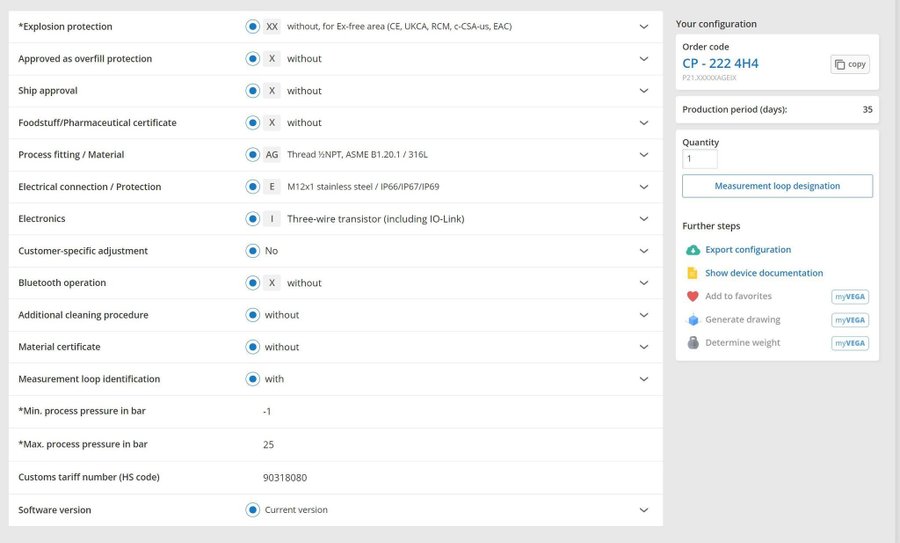The width and height of the screenshot is (900, 543).
Task: Click the myVEGA badge beside Determine weight
Action: [849, 343]
